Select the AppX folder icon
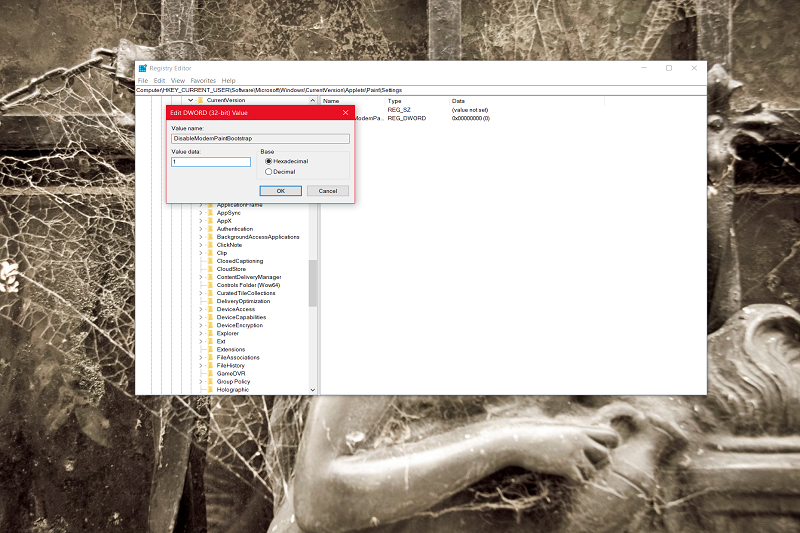The height and width of the screenshot is (533, 800). [x=210, y=221]
